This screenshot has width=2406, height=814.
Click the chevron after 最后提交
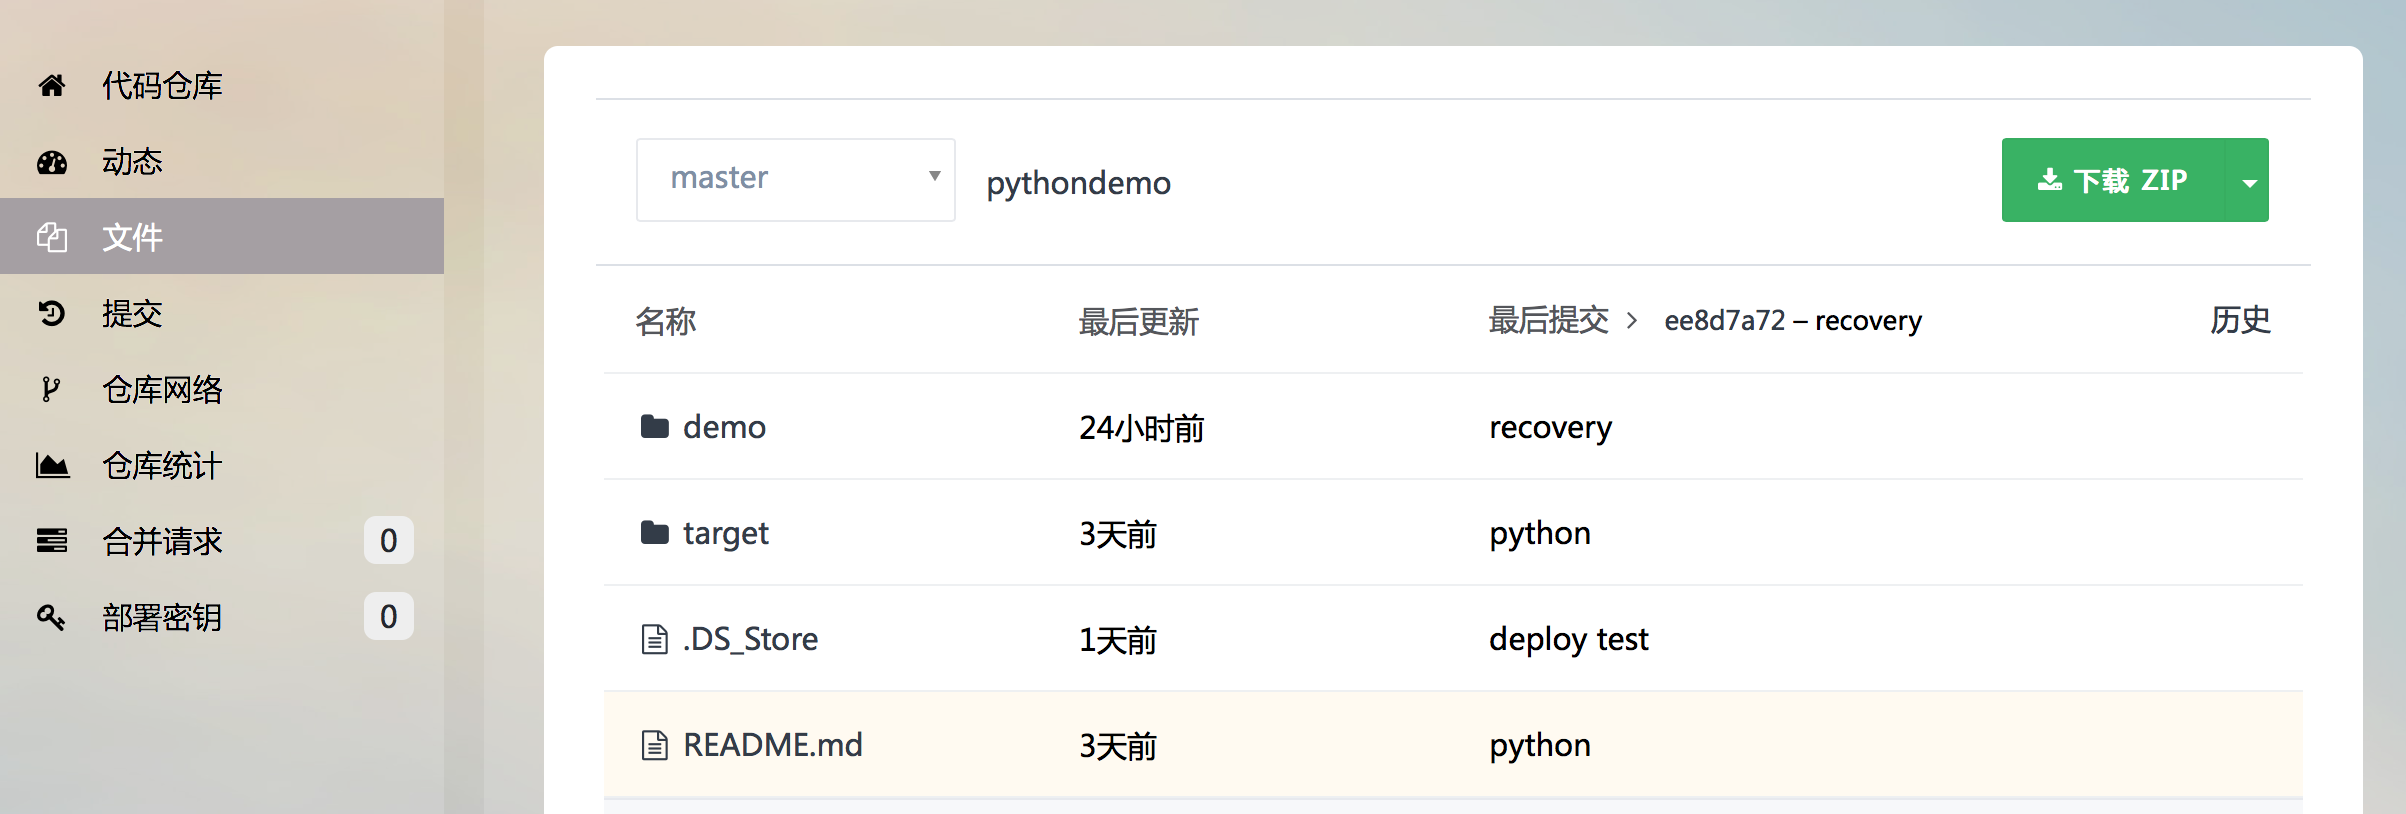point(1632,321)
